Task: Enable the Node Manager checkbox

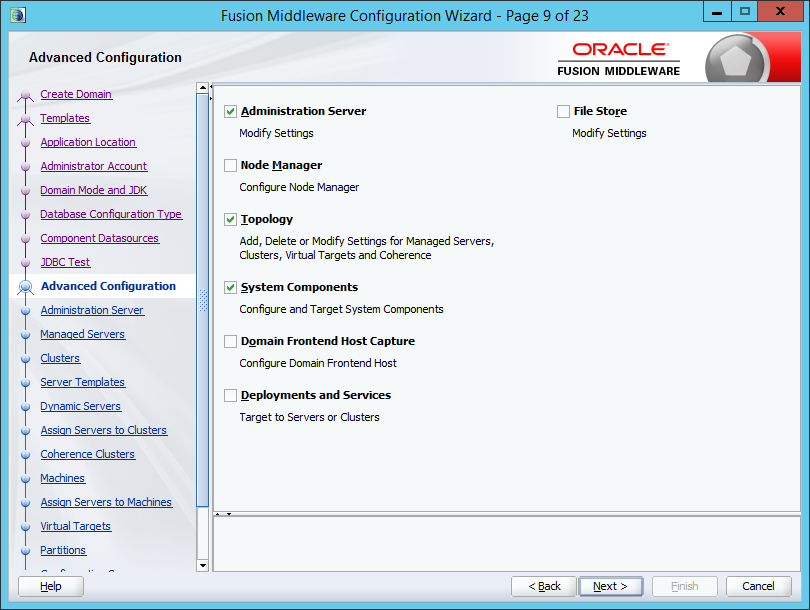Action: 230,165
